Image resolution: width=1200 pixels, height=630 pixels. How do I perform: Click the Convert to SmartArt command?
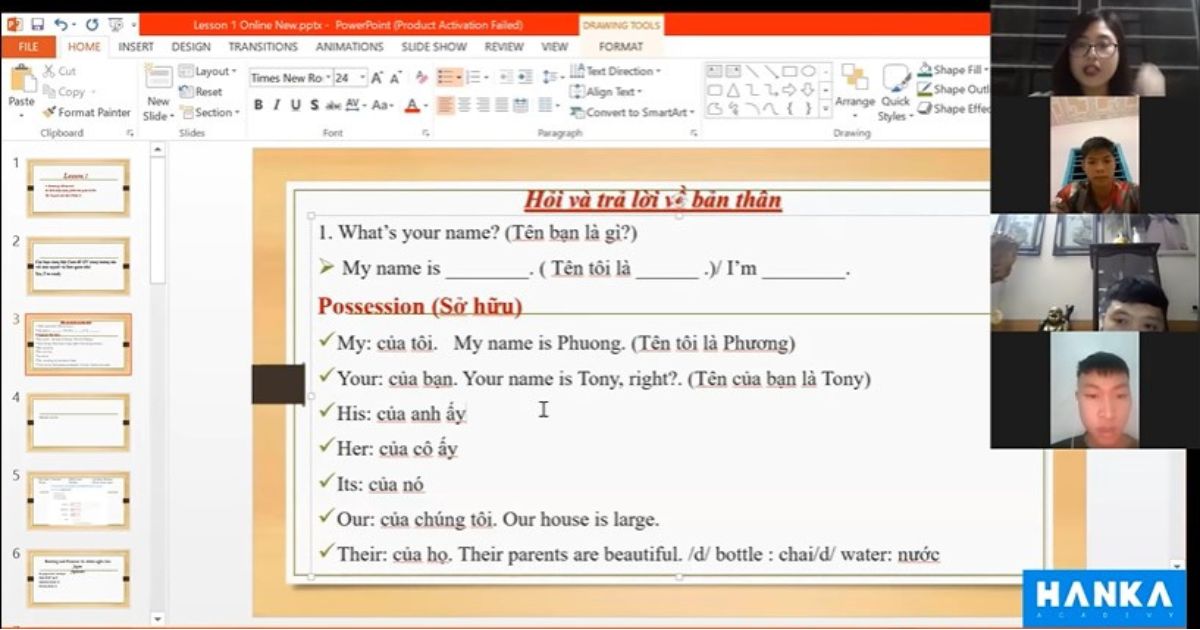coord(630,113)
